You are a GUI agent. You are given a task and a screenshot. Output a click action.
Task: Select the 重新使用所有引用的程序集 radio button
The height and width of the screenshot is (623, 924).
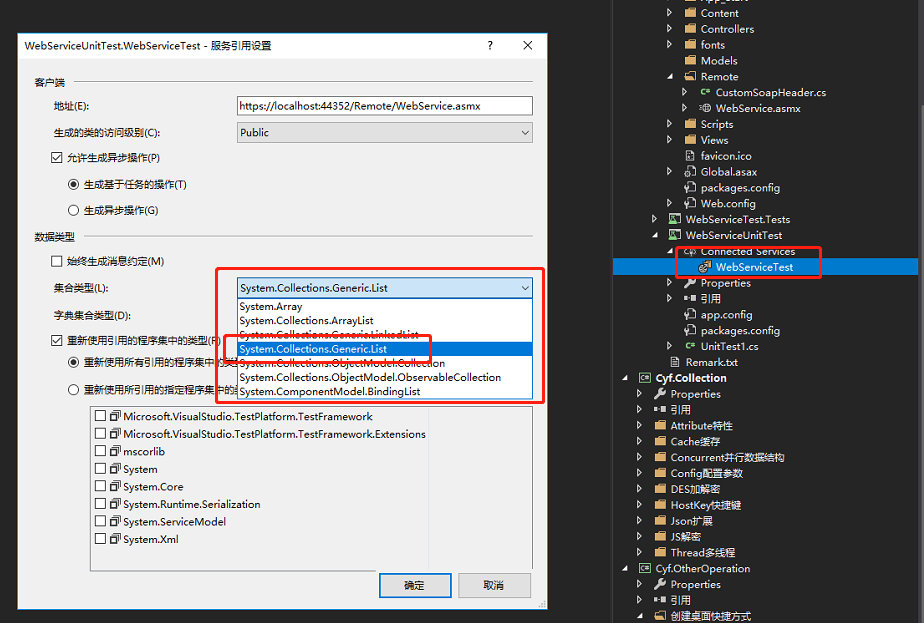(73, 362)
